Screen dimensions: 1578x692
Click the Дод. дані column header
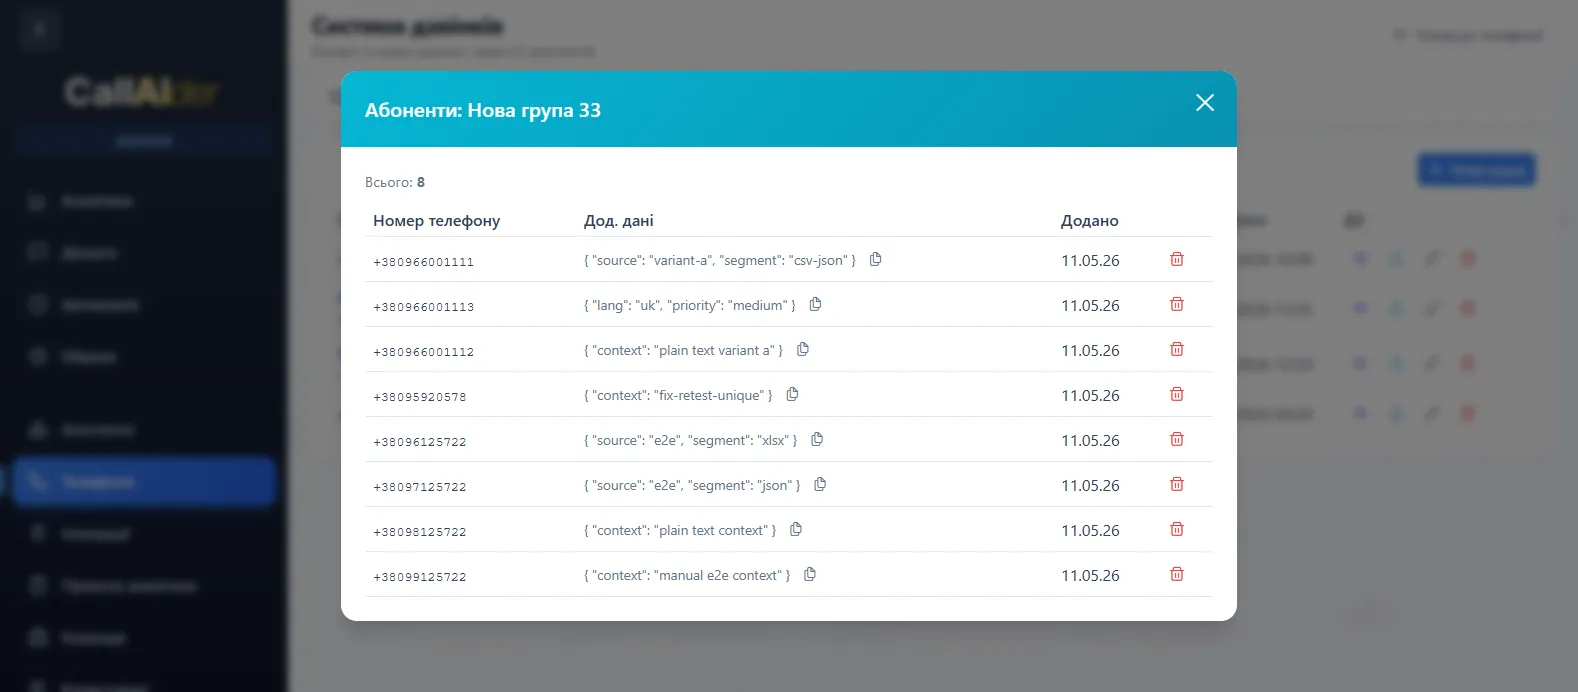(619, 221)
